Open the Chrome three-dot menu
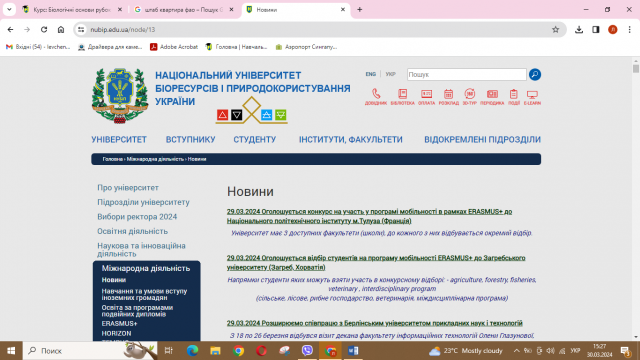Image resolution: width=640 pixels, height=360 pixels. tap(629, 29)
